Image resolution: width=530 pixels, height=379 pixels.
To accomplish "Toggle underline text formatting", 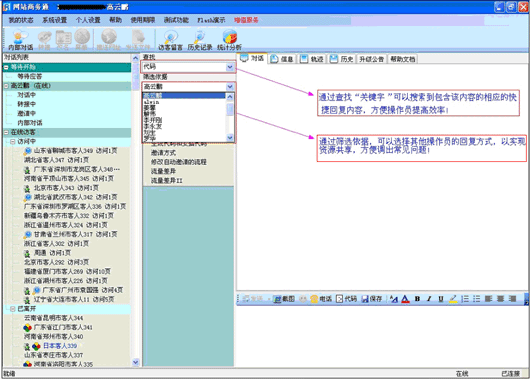I will pos(441,299).
